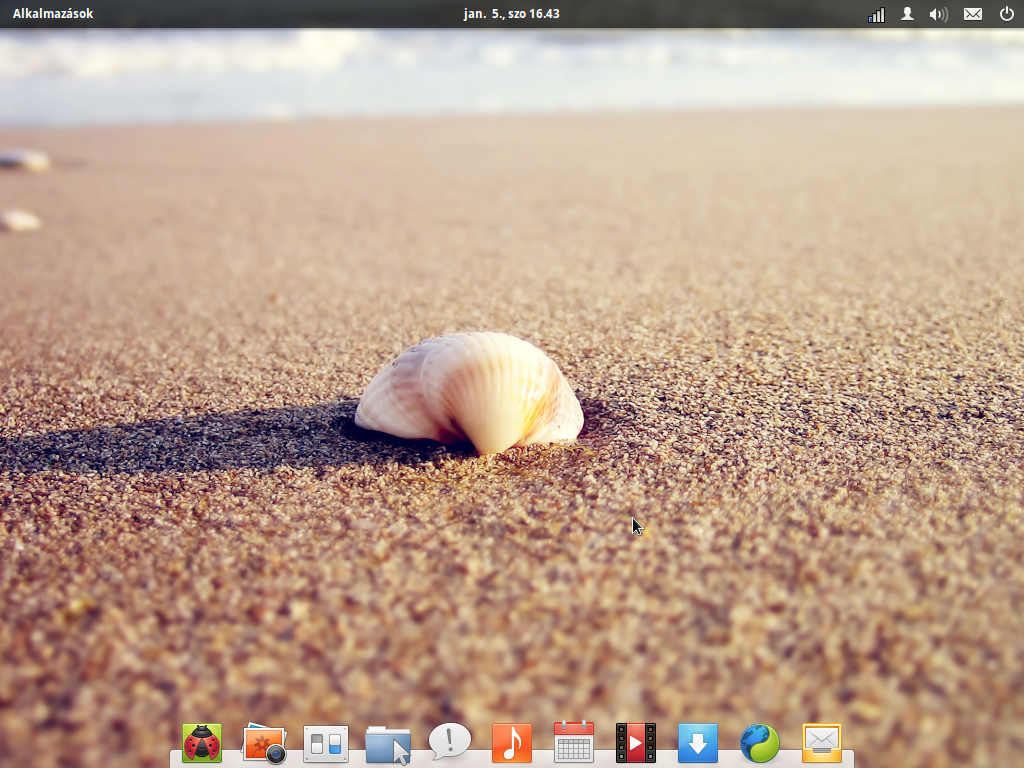Open the yellow Mail envelope in dock
The height and width of the screenshot is (768, 1024).
pos(822,743)
